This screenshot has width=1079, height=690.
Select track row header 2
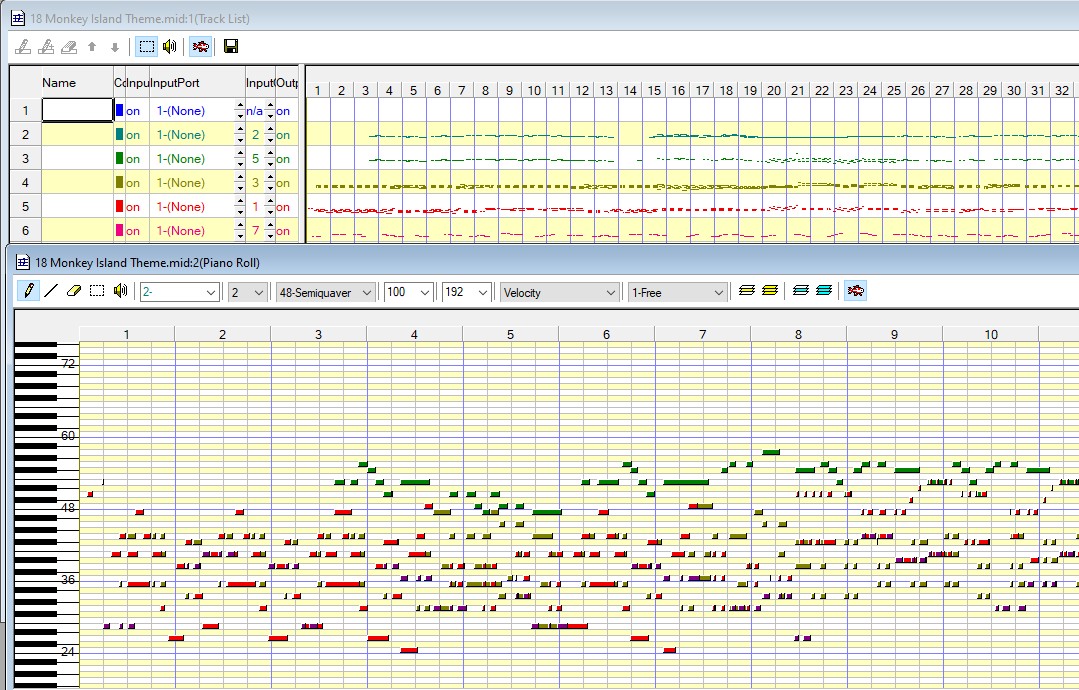point(25,135)
